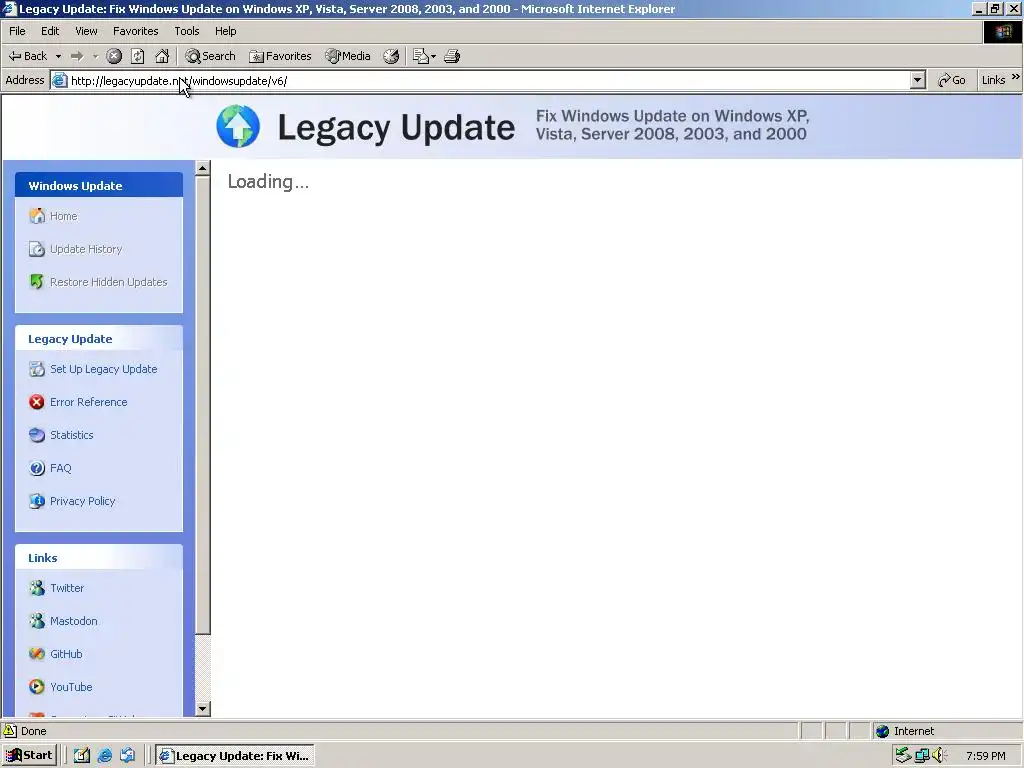This screenshot has height=768, width=1024.
Task: Open the FAQ link
Action: point(61,468)
